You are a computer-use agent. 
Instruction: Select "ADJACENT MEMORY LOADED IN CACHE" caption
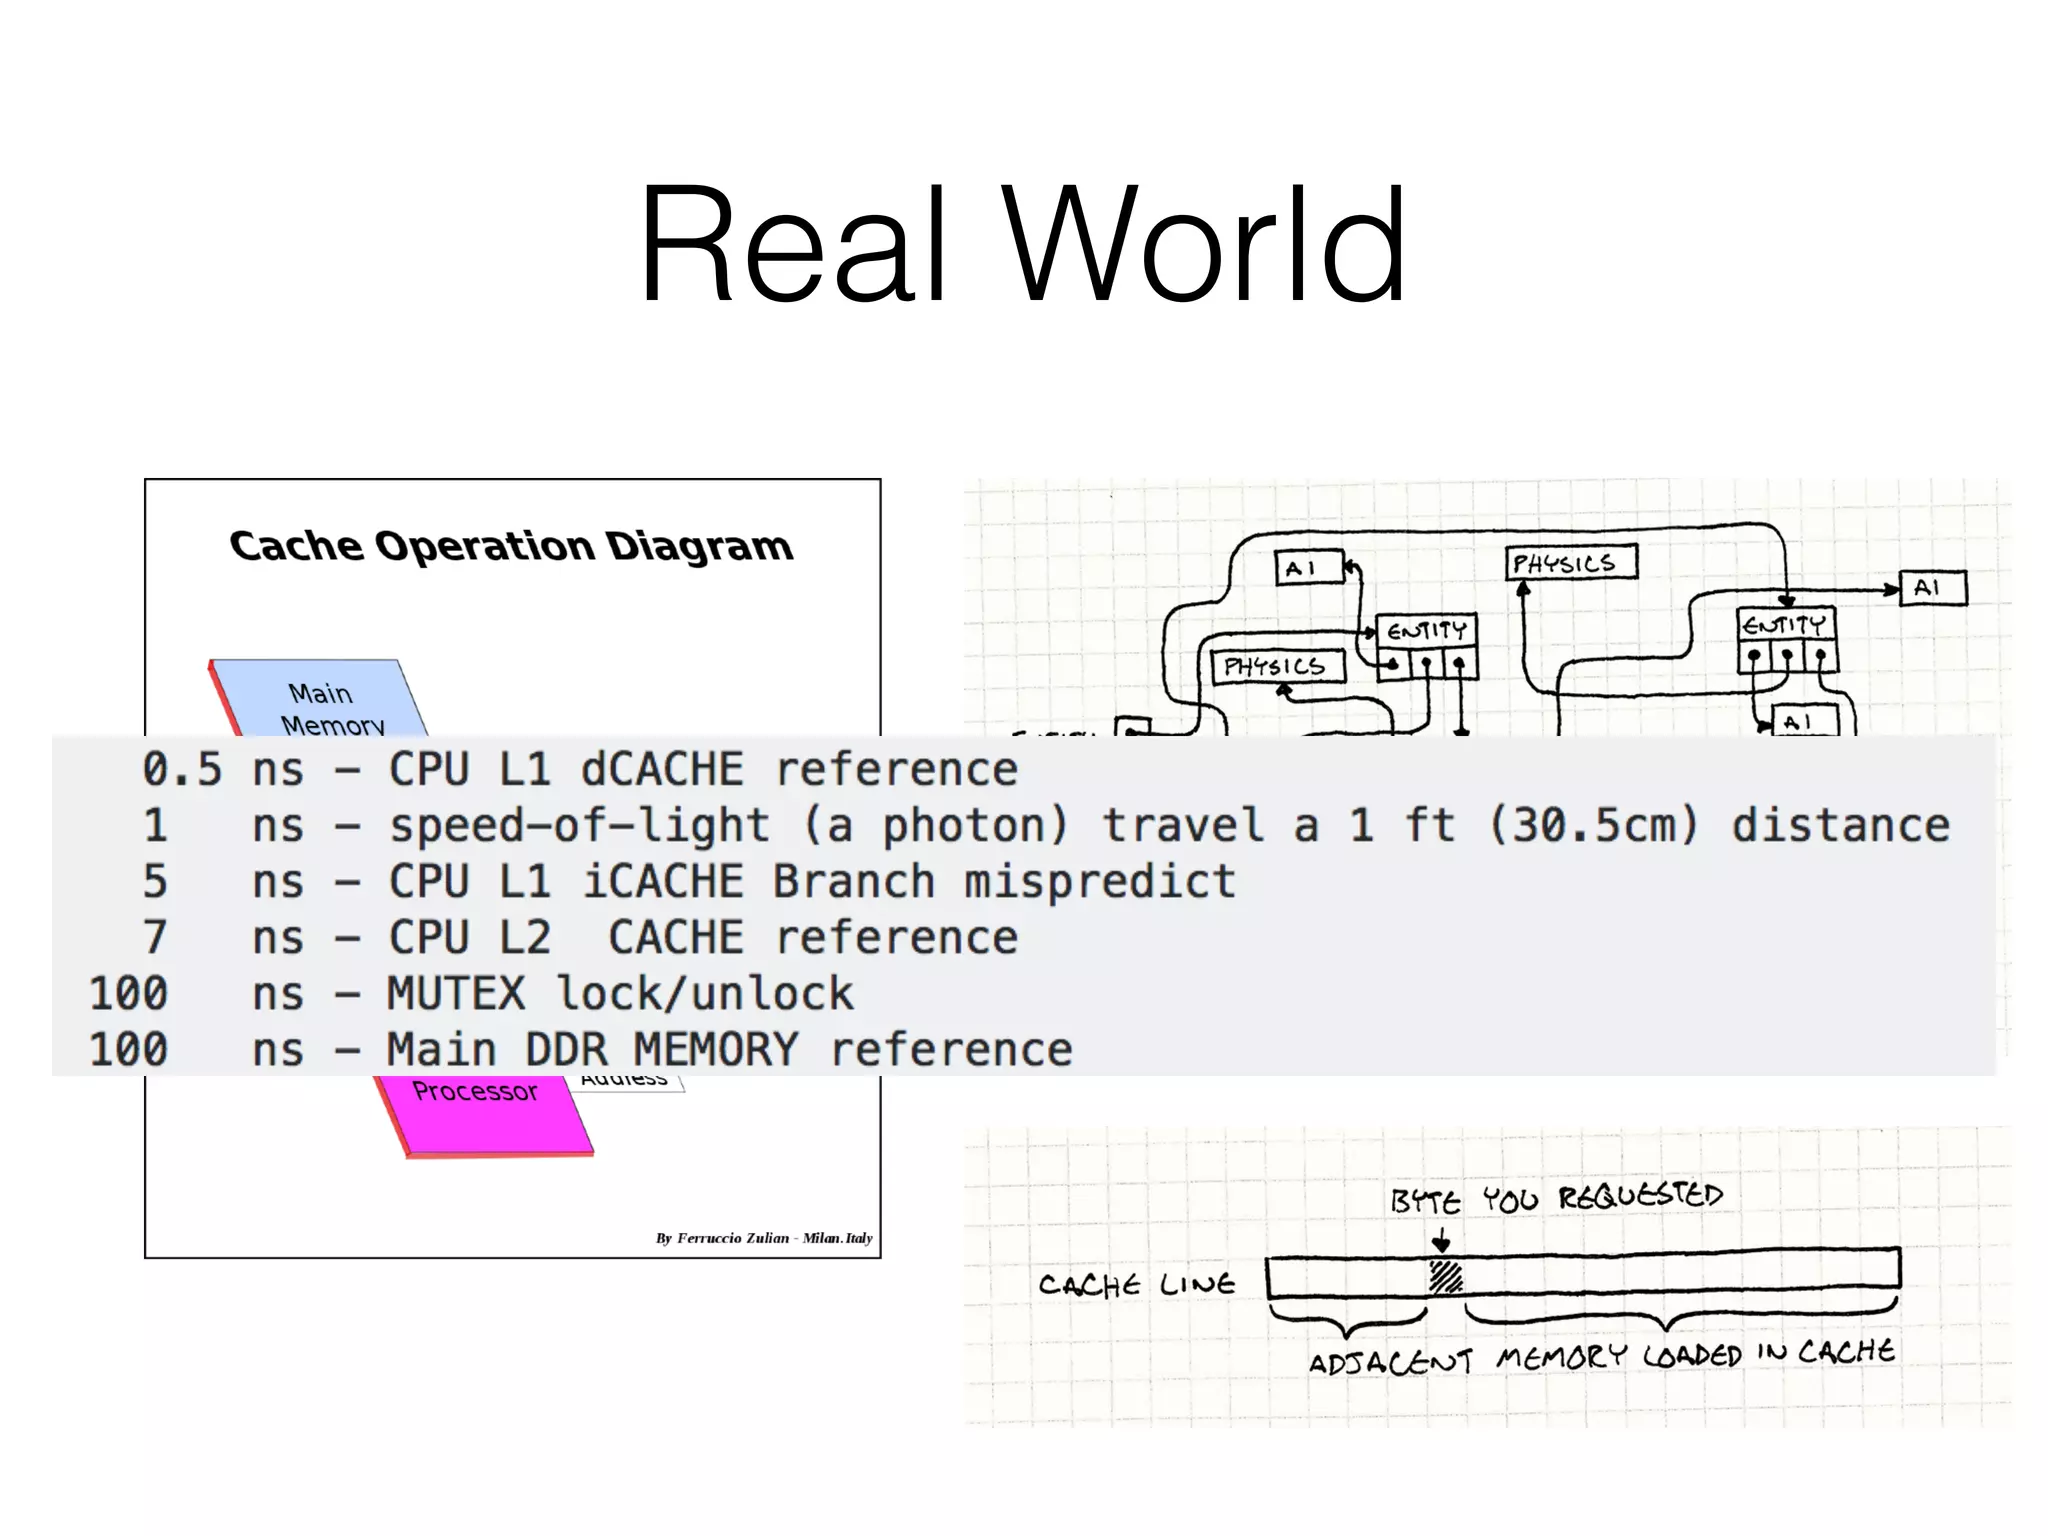[1602, 1357]
